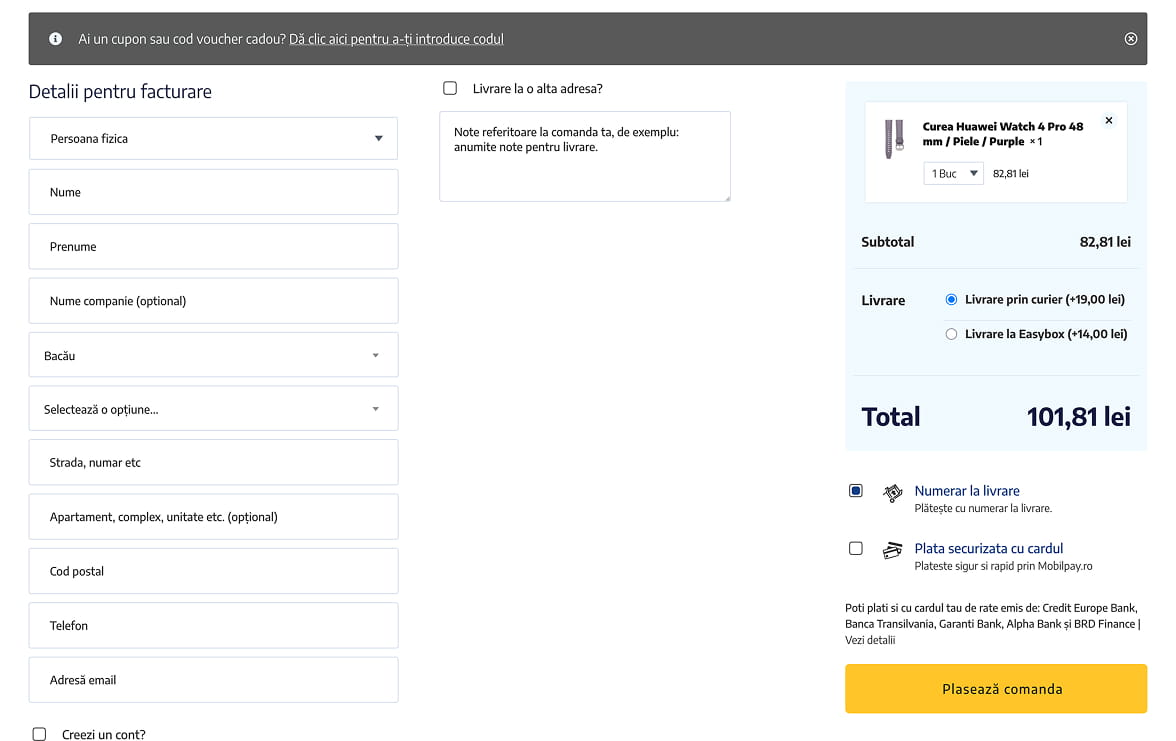Click the credit card payment icon

[x=892, y=550]
